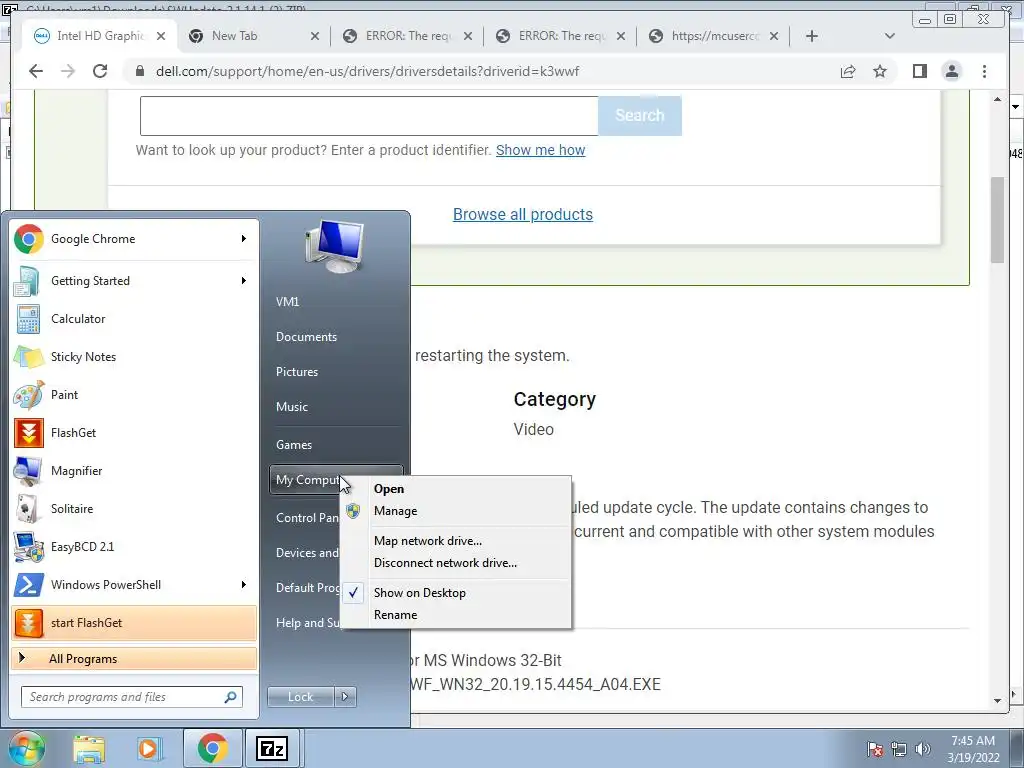Open Documents from Start menu
This screenshot has width=1024, height=768.
[x=336, y=337]
